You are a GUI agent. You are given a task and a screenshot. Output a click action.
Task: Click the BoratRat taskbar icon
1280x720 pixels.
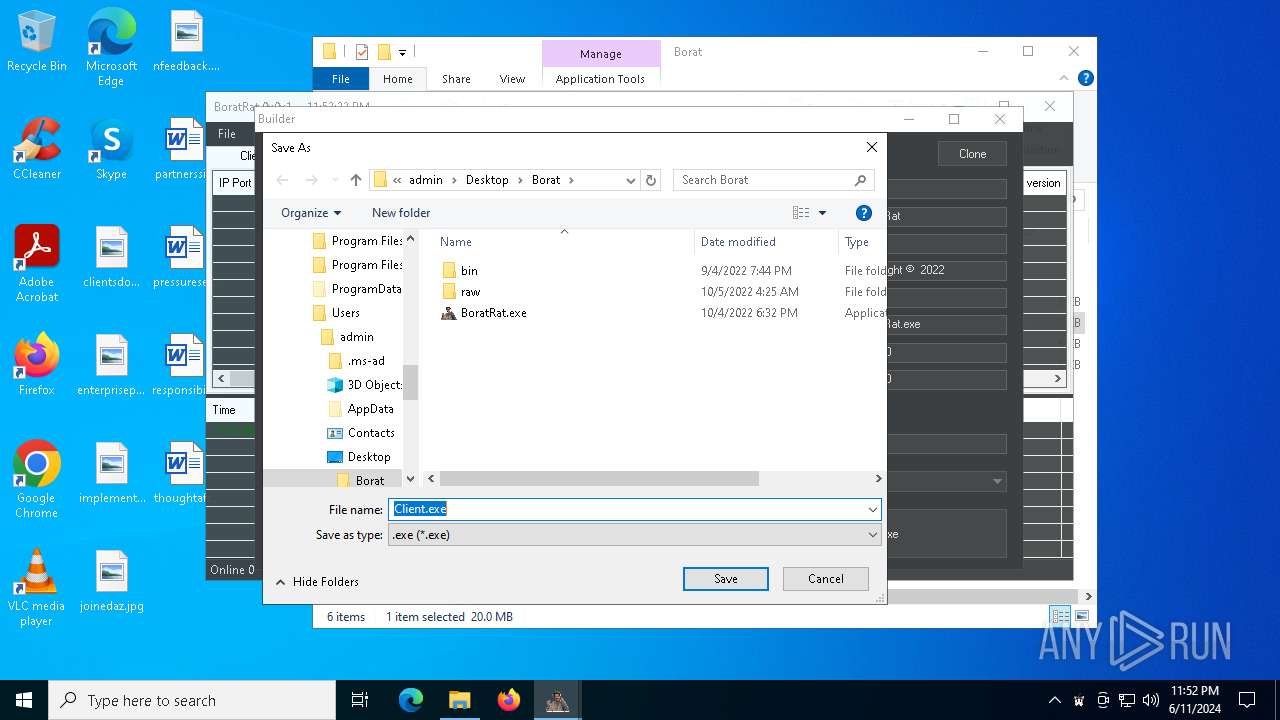click(x=557, y=700)
